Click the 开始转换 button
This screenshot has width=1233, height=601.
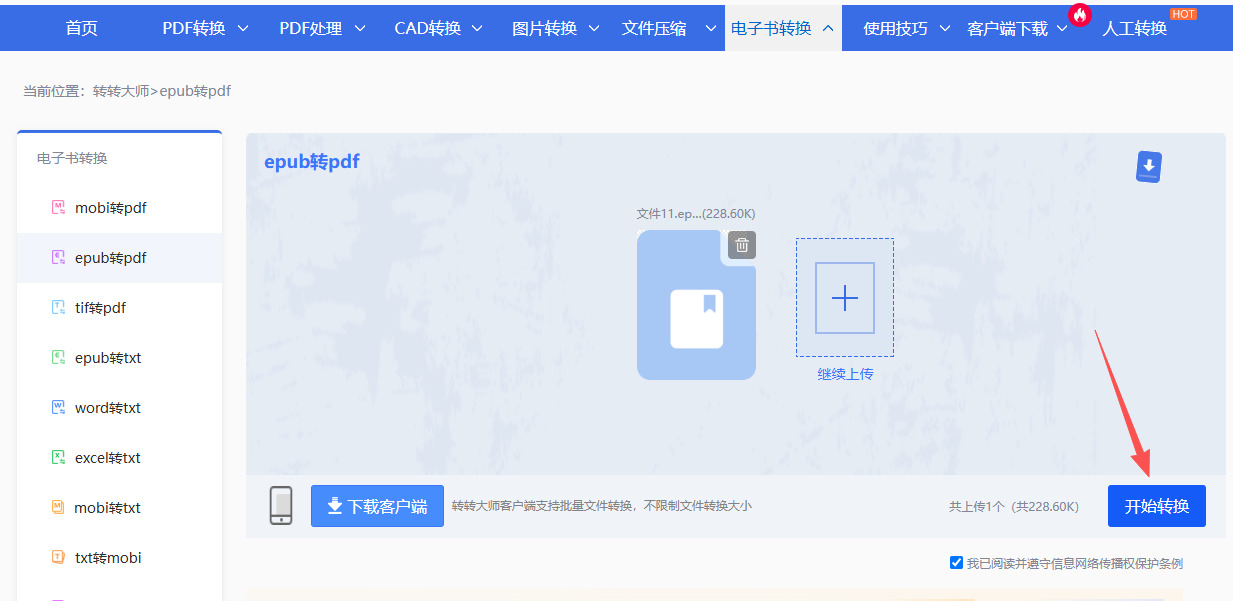(x=1157, y=506)
